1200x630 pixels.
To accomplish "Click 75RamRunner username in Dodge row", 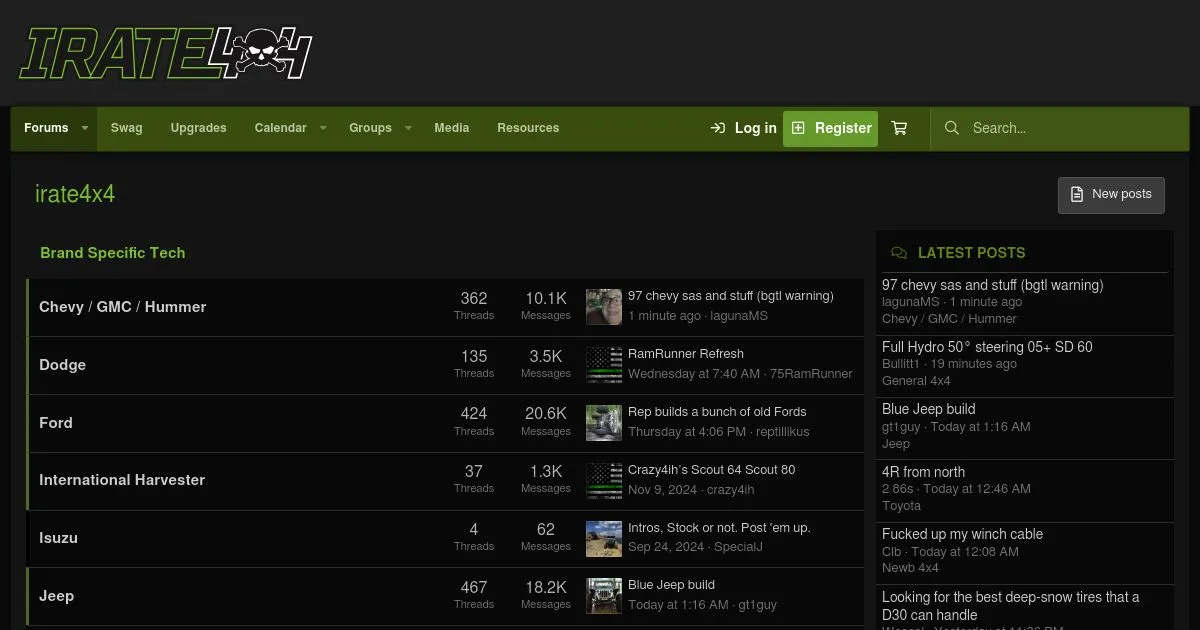I will click(x=811, y=374).
